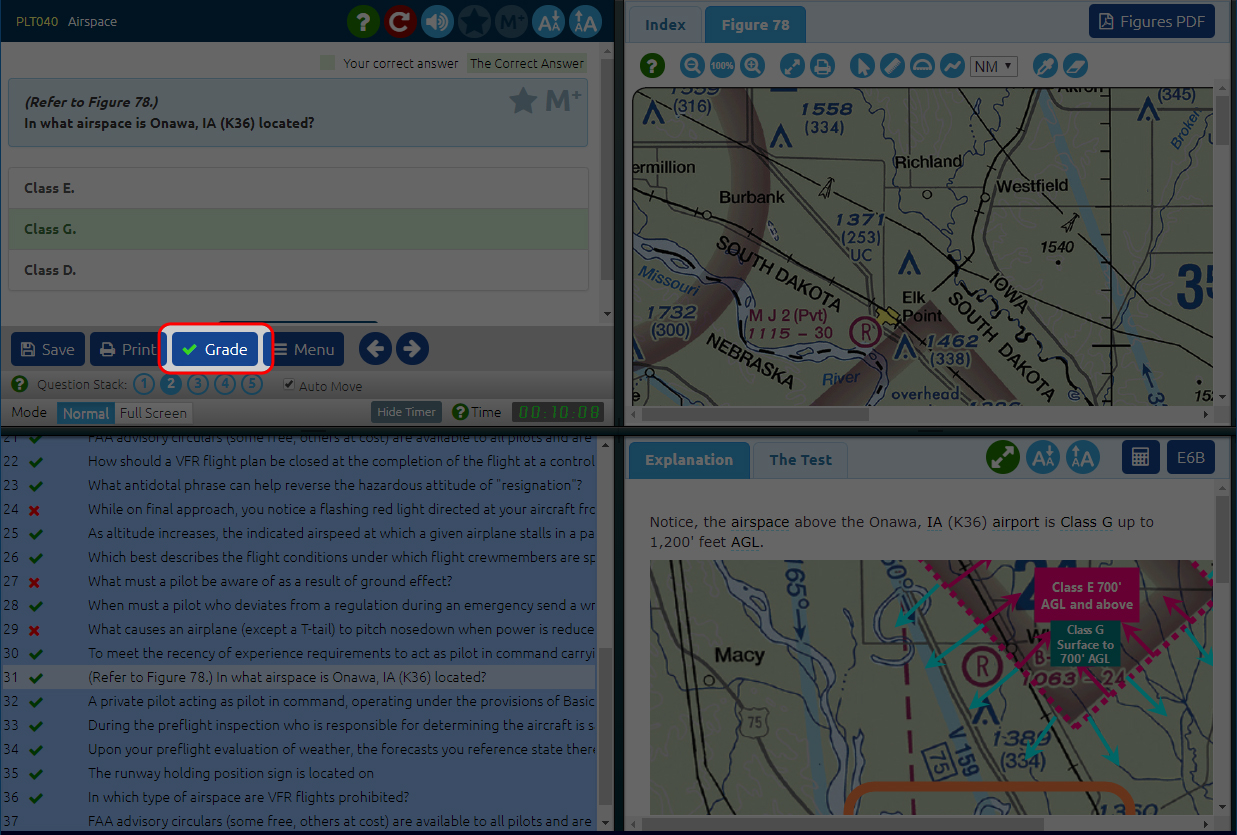1237x835 pixels.
Task: Click the red reset question icon
Action: tap(400, 21)
